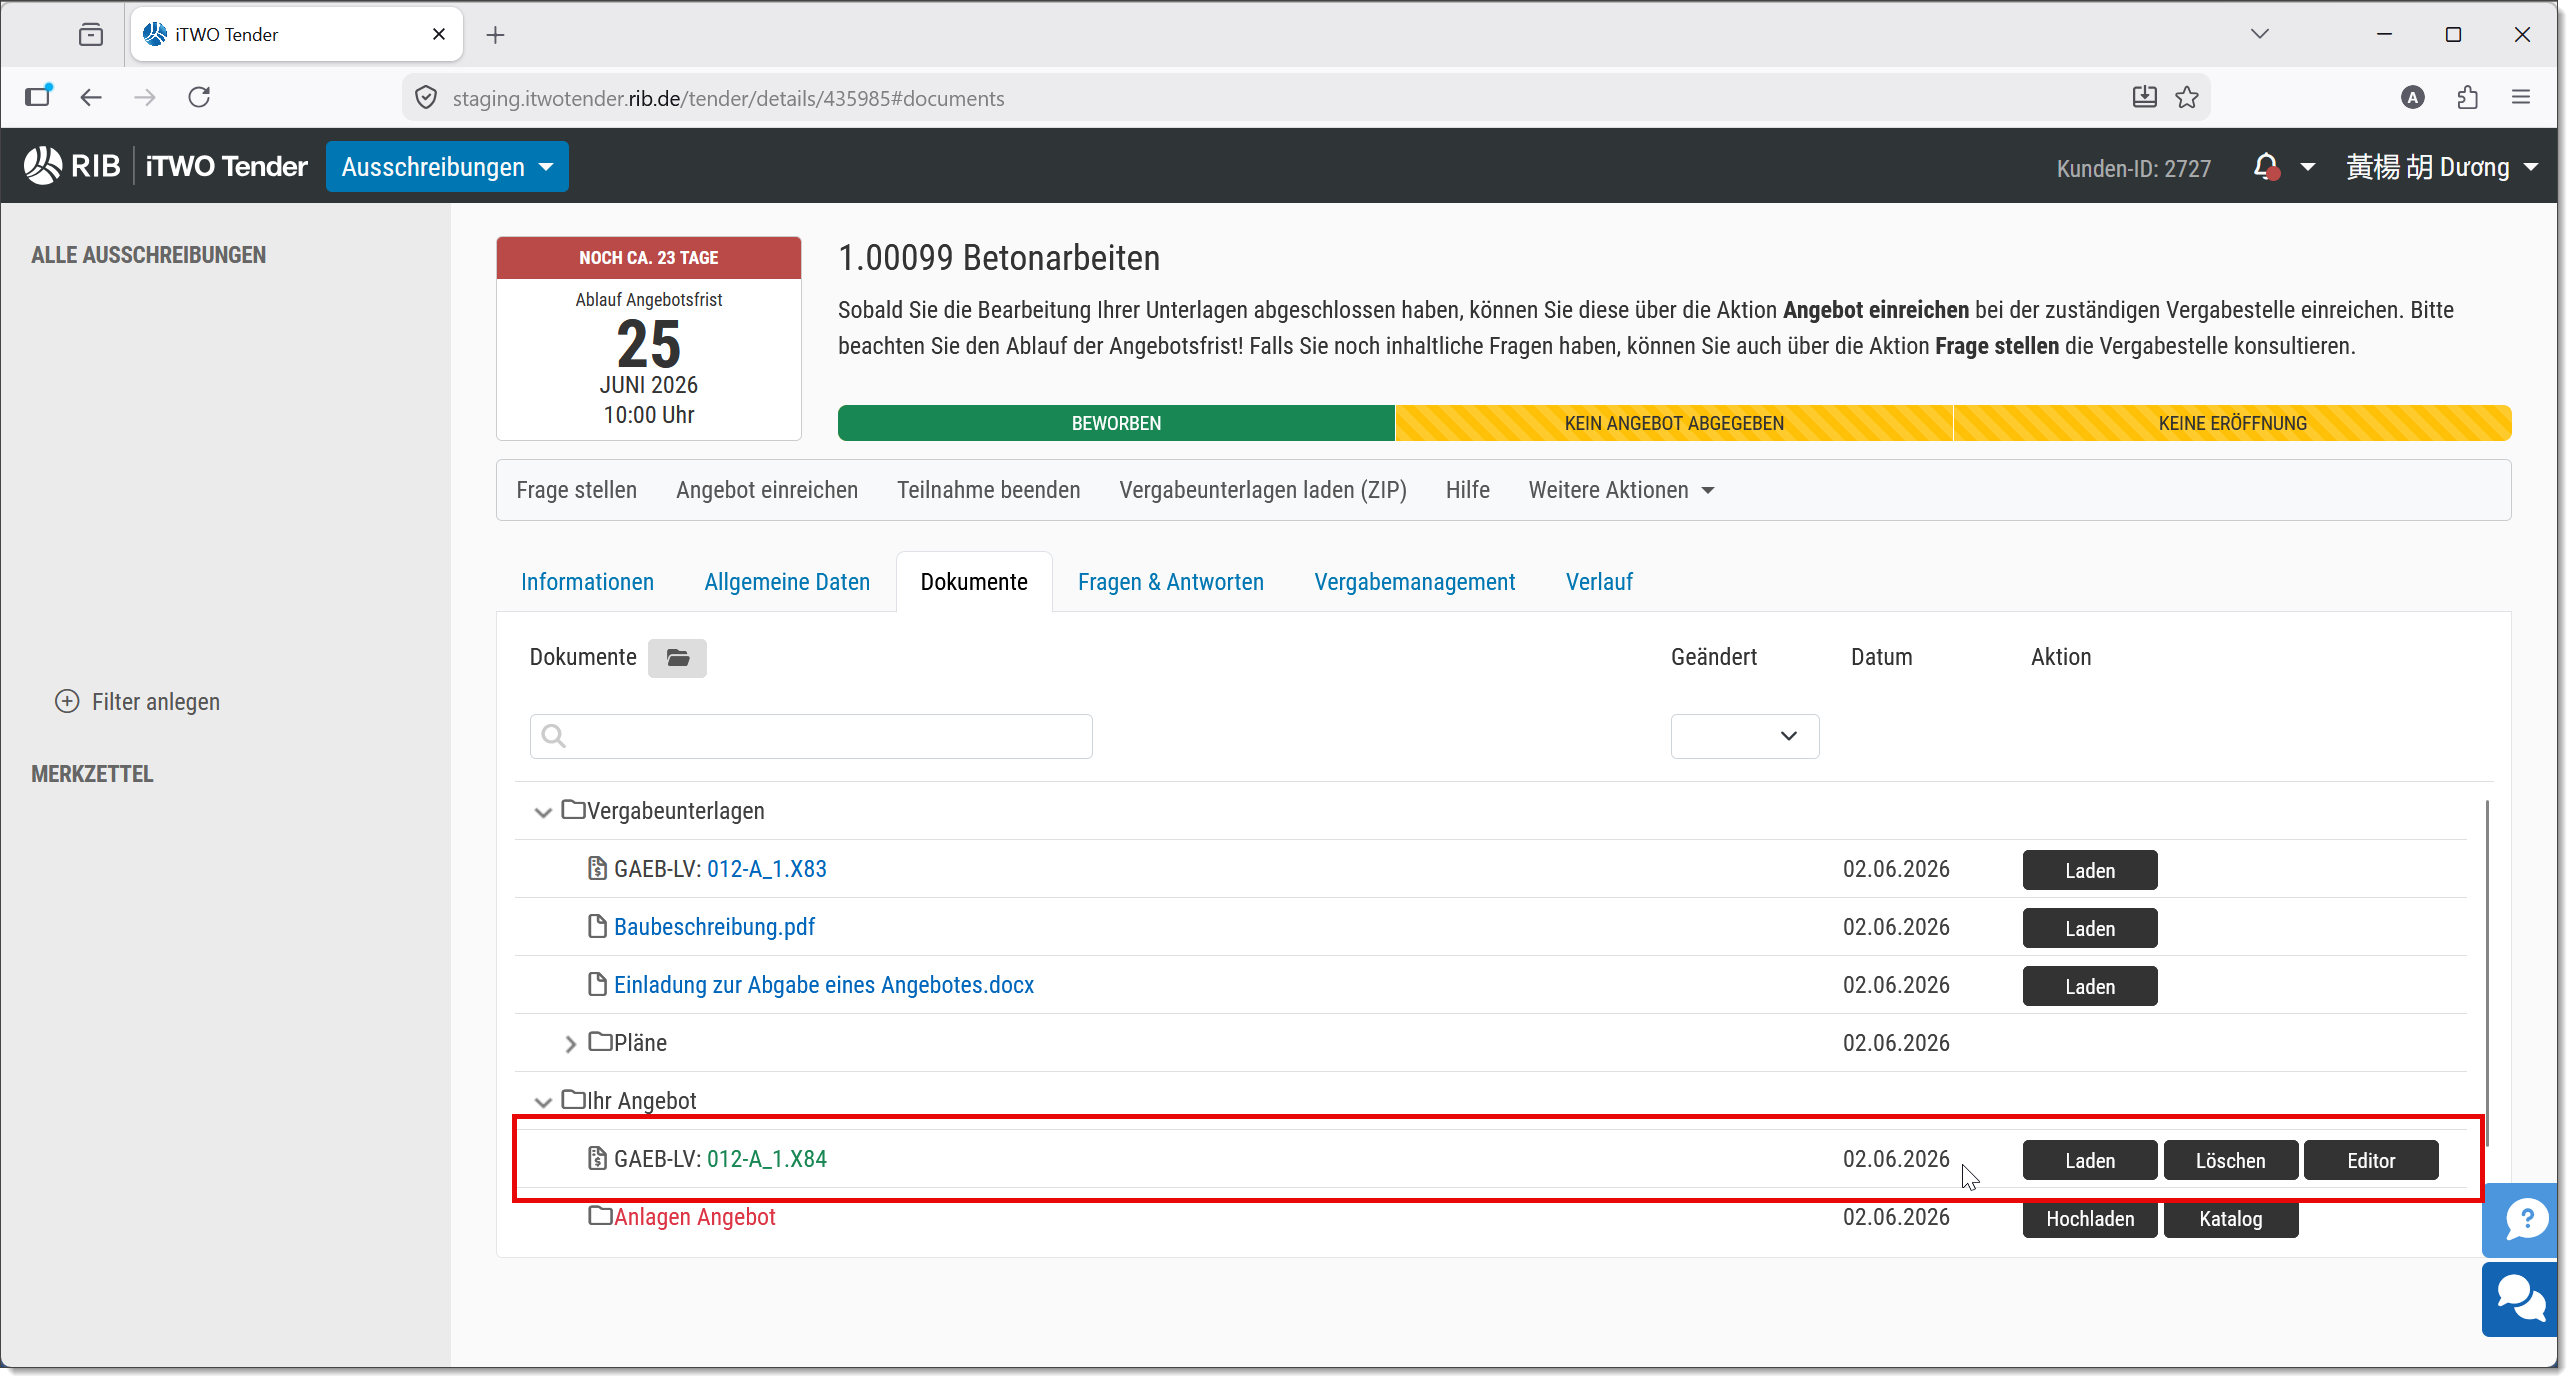Open the chat bubbles support widget
Image resolution: width=2573 pixels, height=1383 pixels.
point(2521,1300)
